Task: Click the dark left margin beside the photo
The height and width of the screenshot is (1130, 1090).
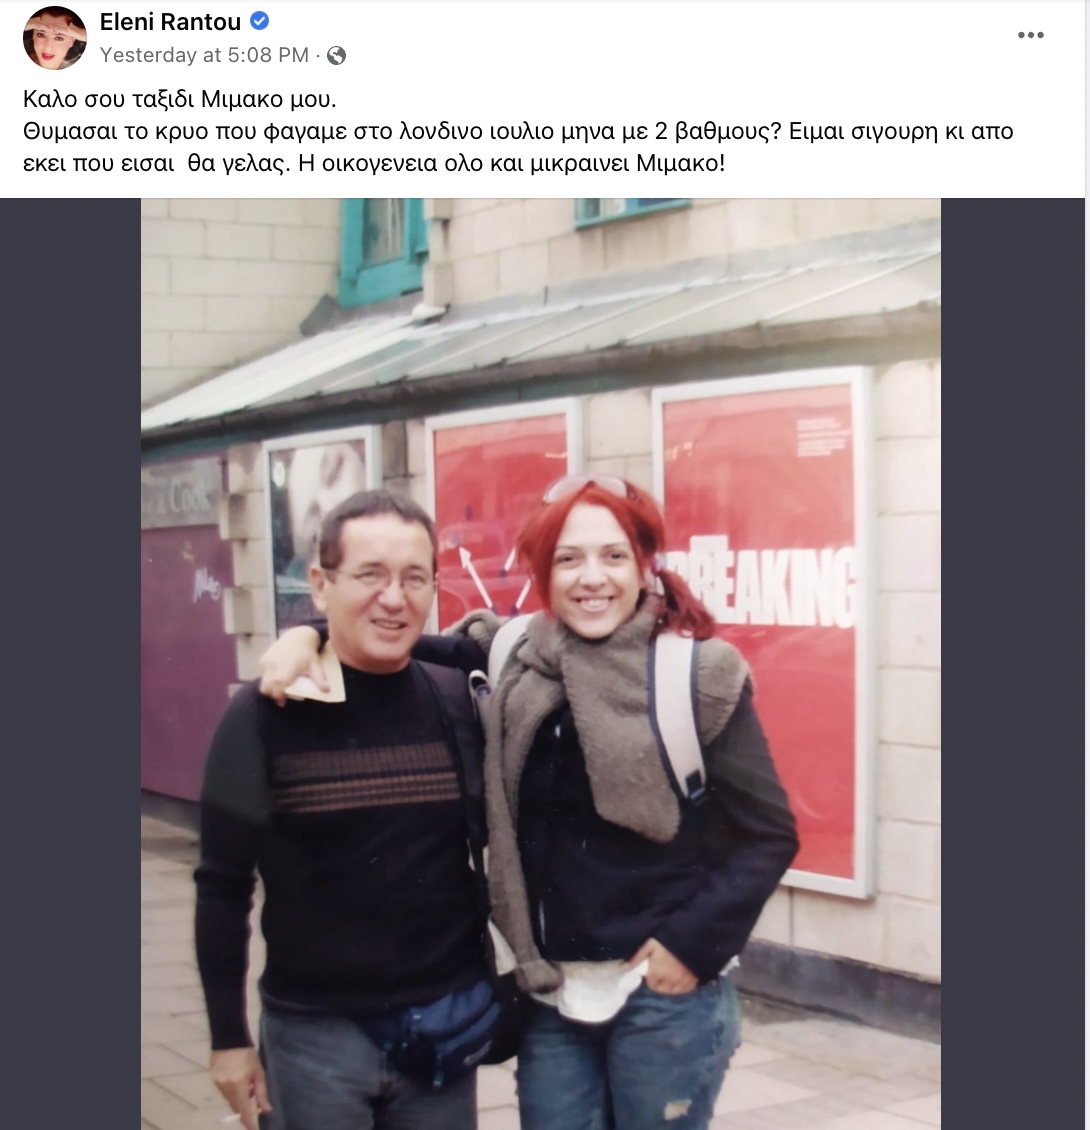Action: coord(71,663)
